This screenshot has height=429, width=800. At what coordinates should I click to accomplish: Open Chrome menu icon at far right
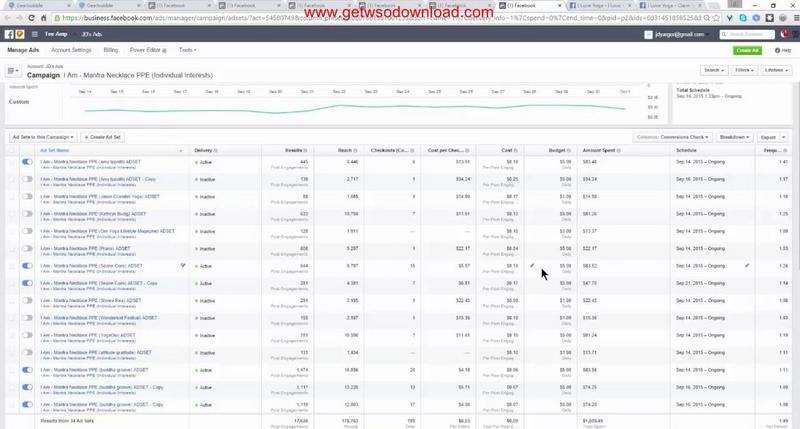(796, 18)
